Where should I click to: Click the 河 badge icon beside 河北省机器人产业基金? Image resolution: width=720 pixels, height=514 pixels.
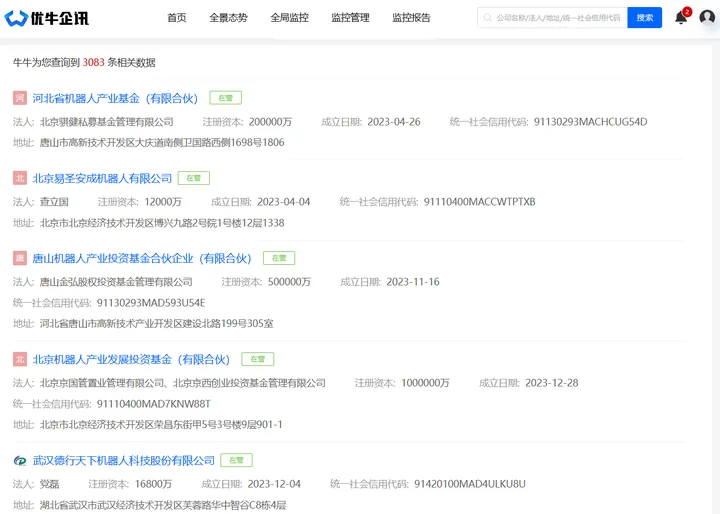click(20, 98)
